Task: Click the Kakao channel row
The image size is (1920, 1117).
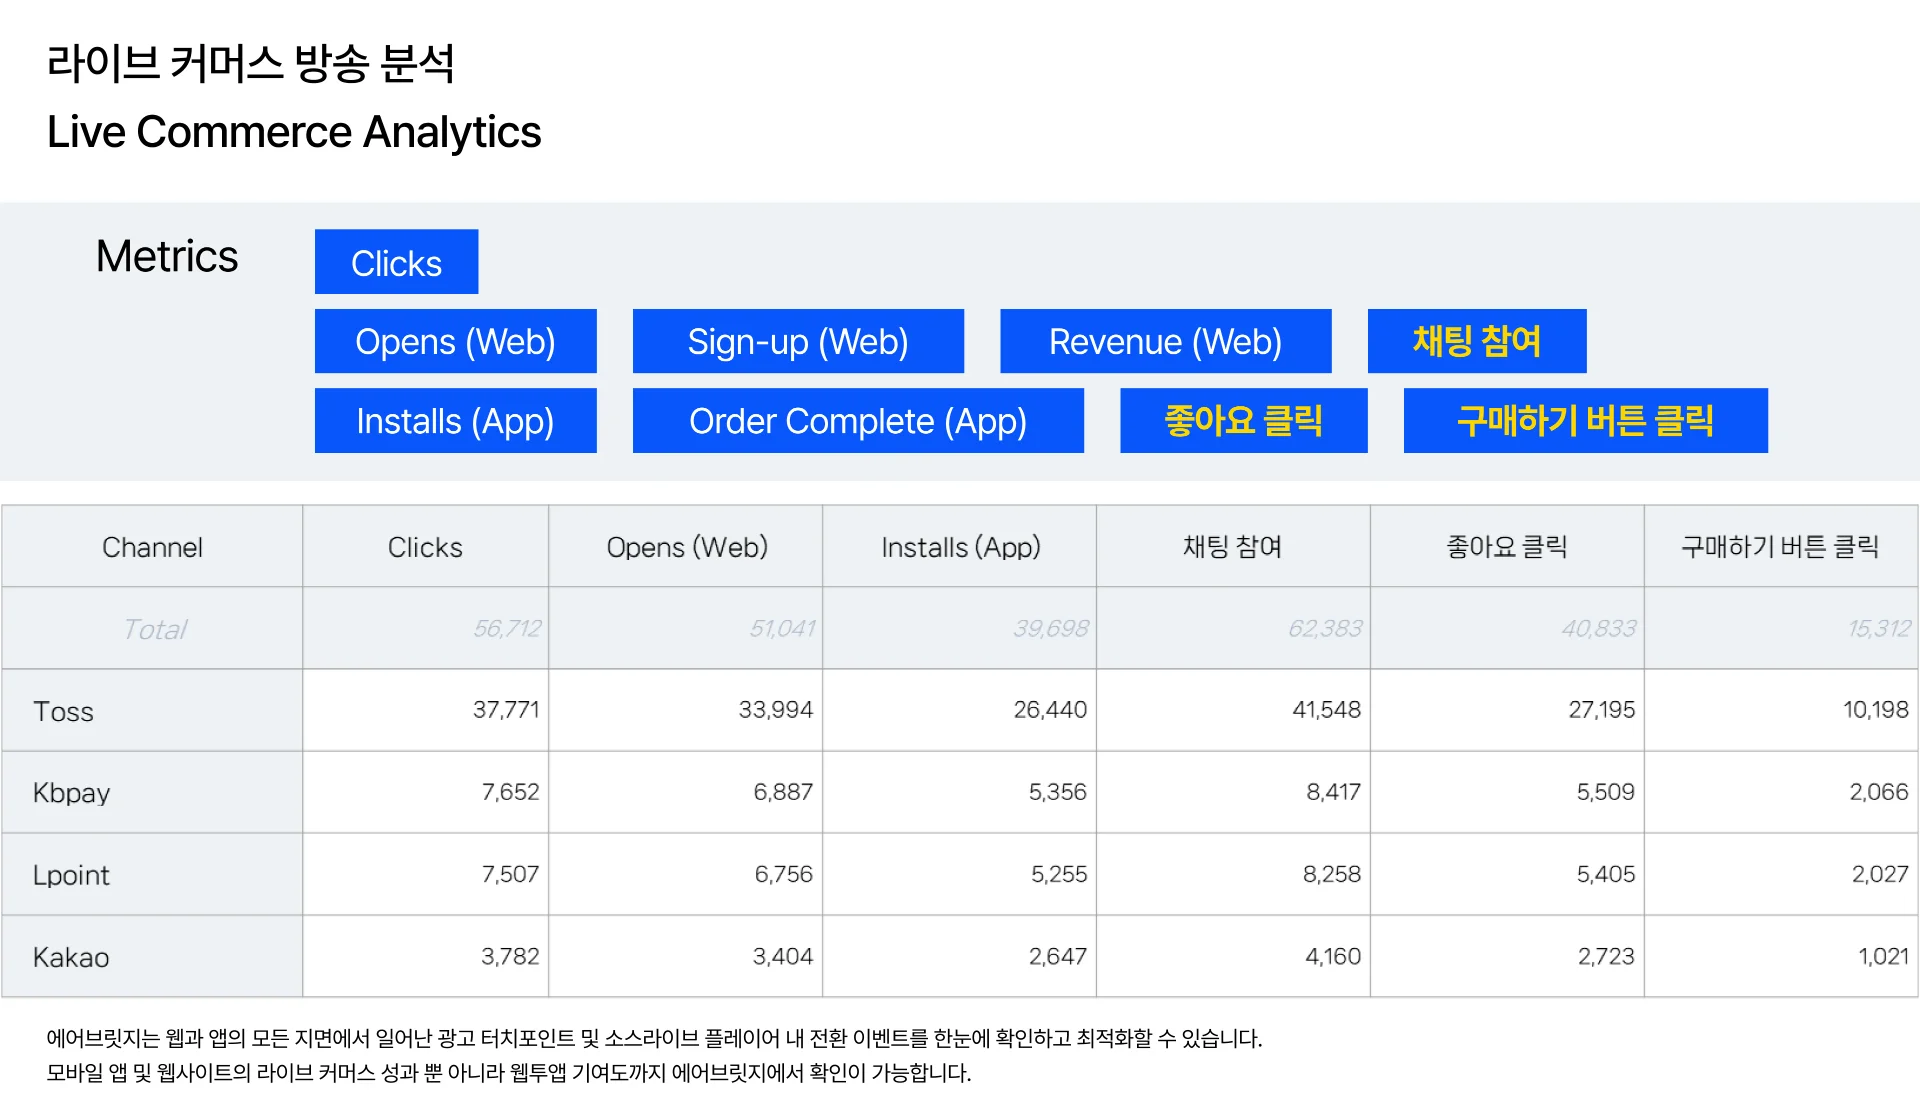Action: tap(71, 957)
